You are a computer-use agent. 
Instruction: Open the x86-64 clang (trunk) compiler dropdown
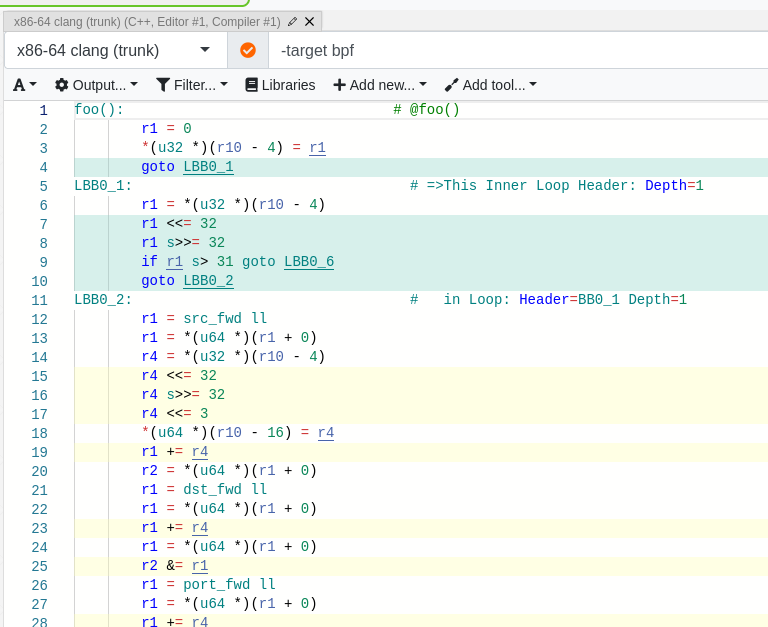click(x=116, y=50)
